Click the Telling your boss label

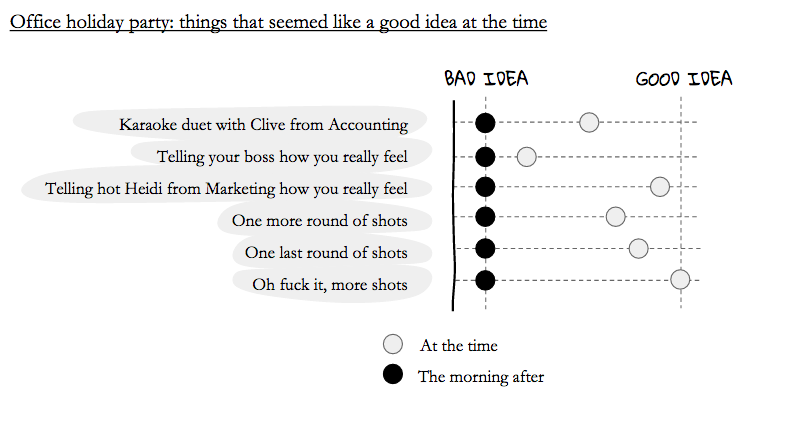pos(282,157)
